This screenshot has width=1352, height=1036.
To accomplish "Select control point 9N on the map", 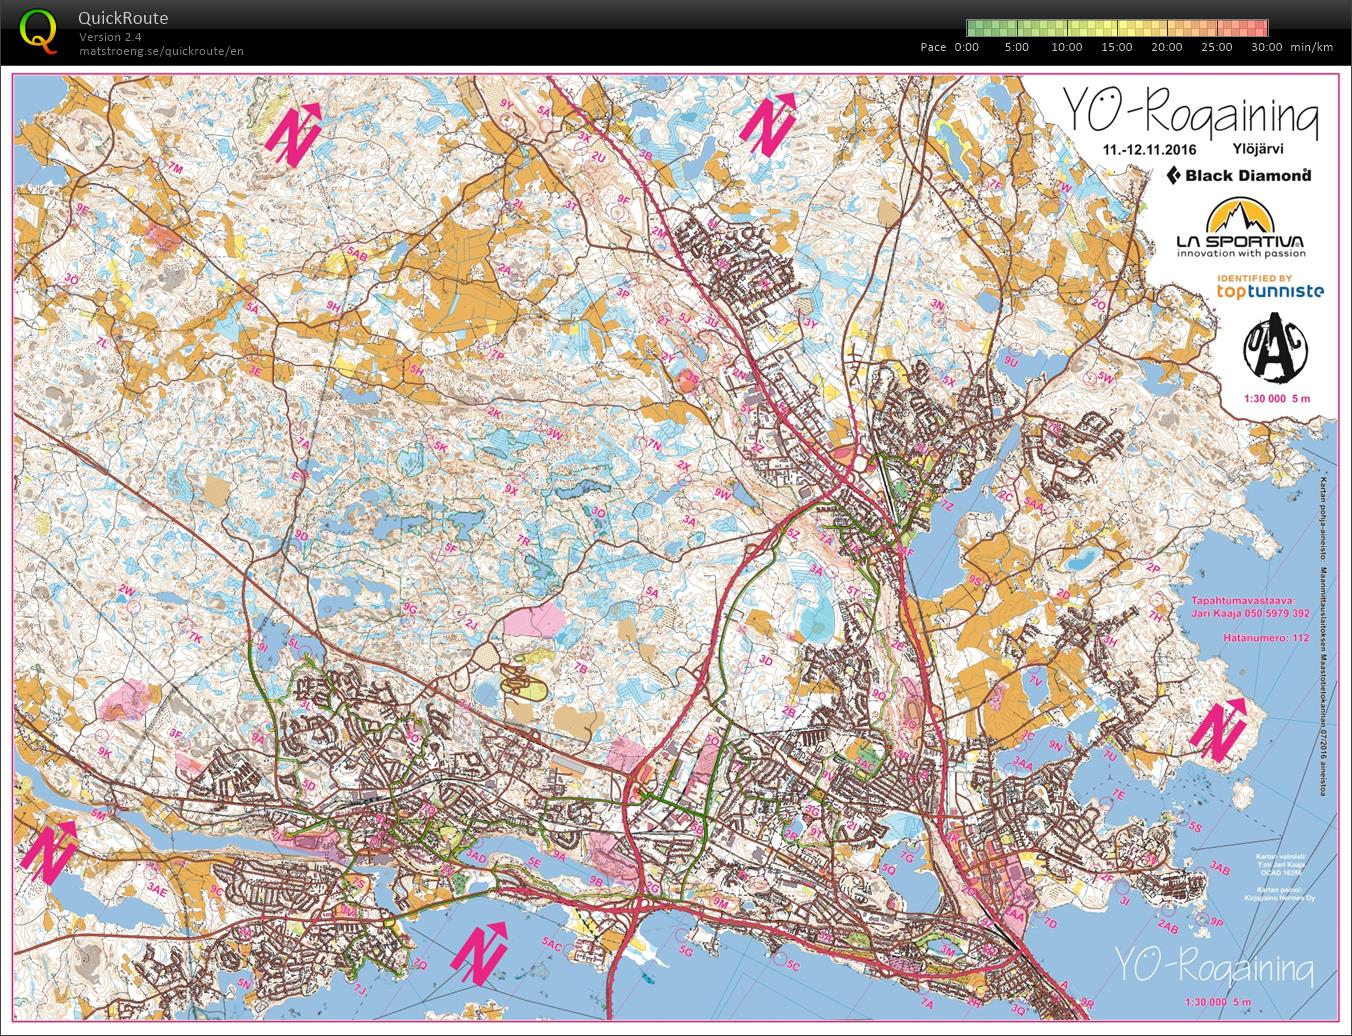I will 1056,746.
